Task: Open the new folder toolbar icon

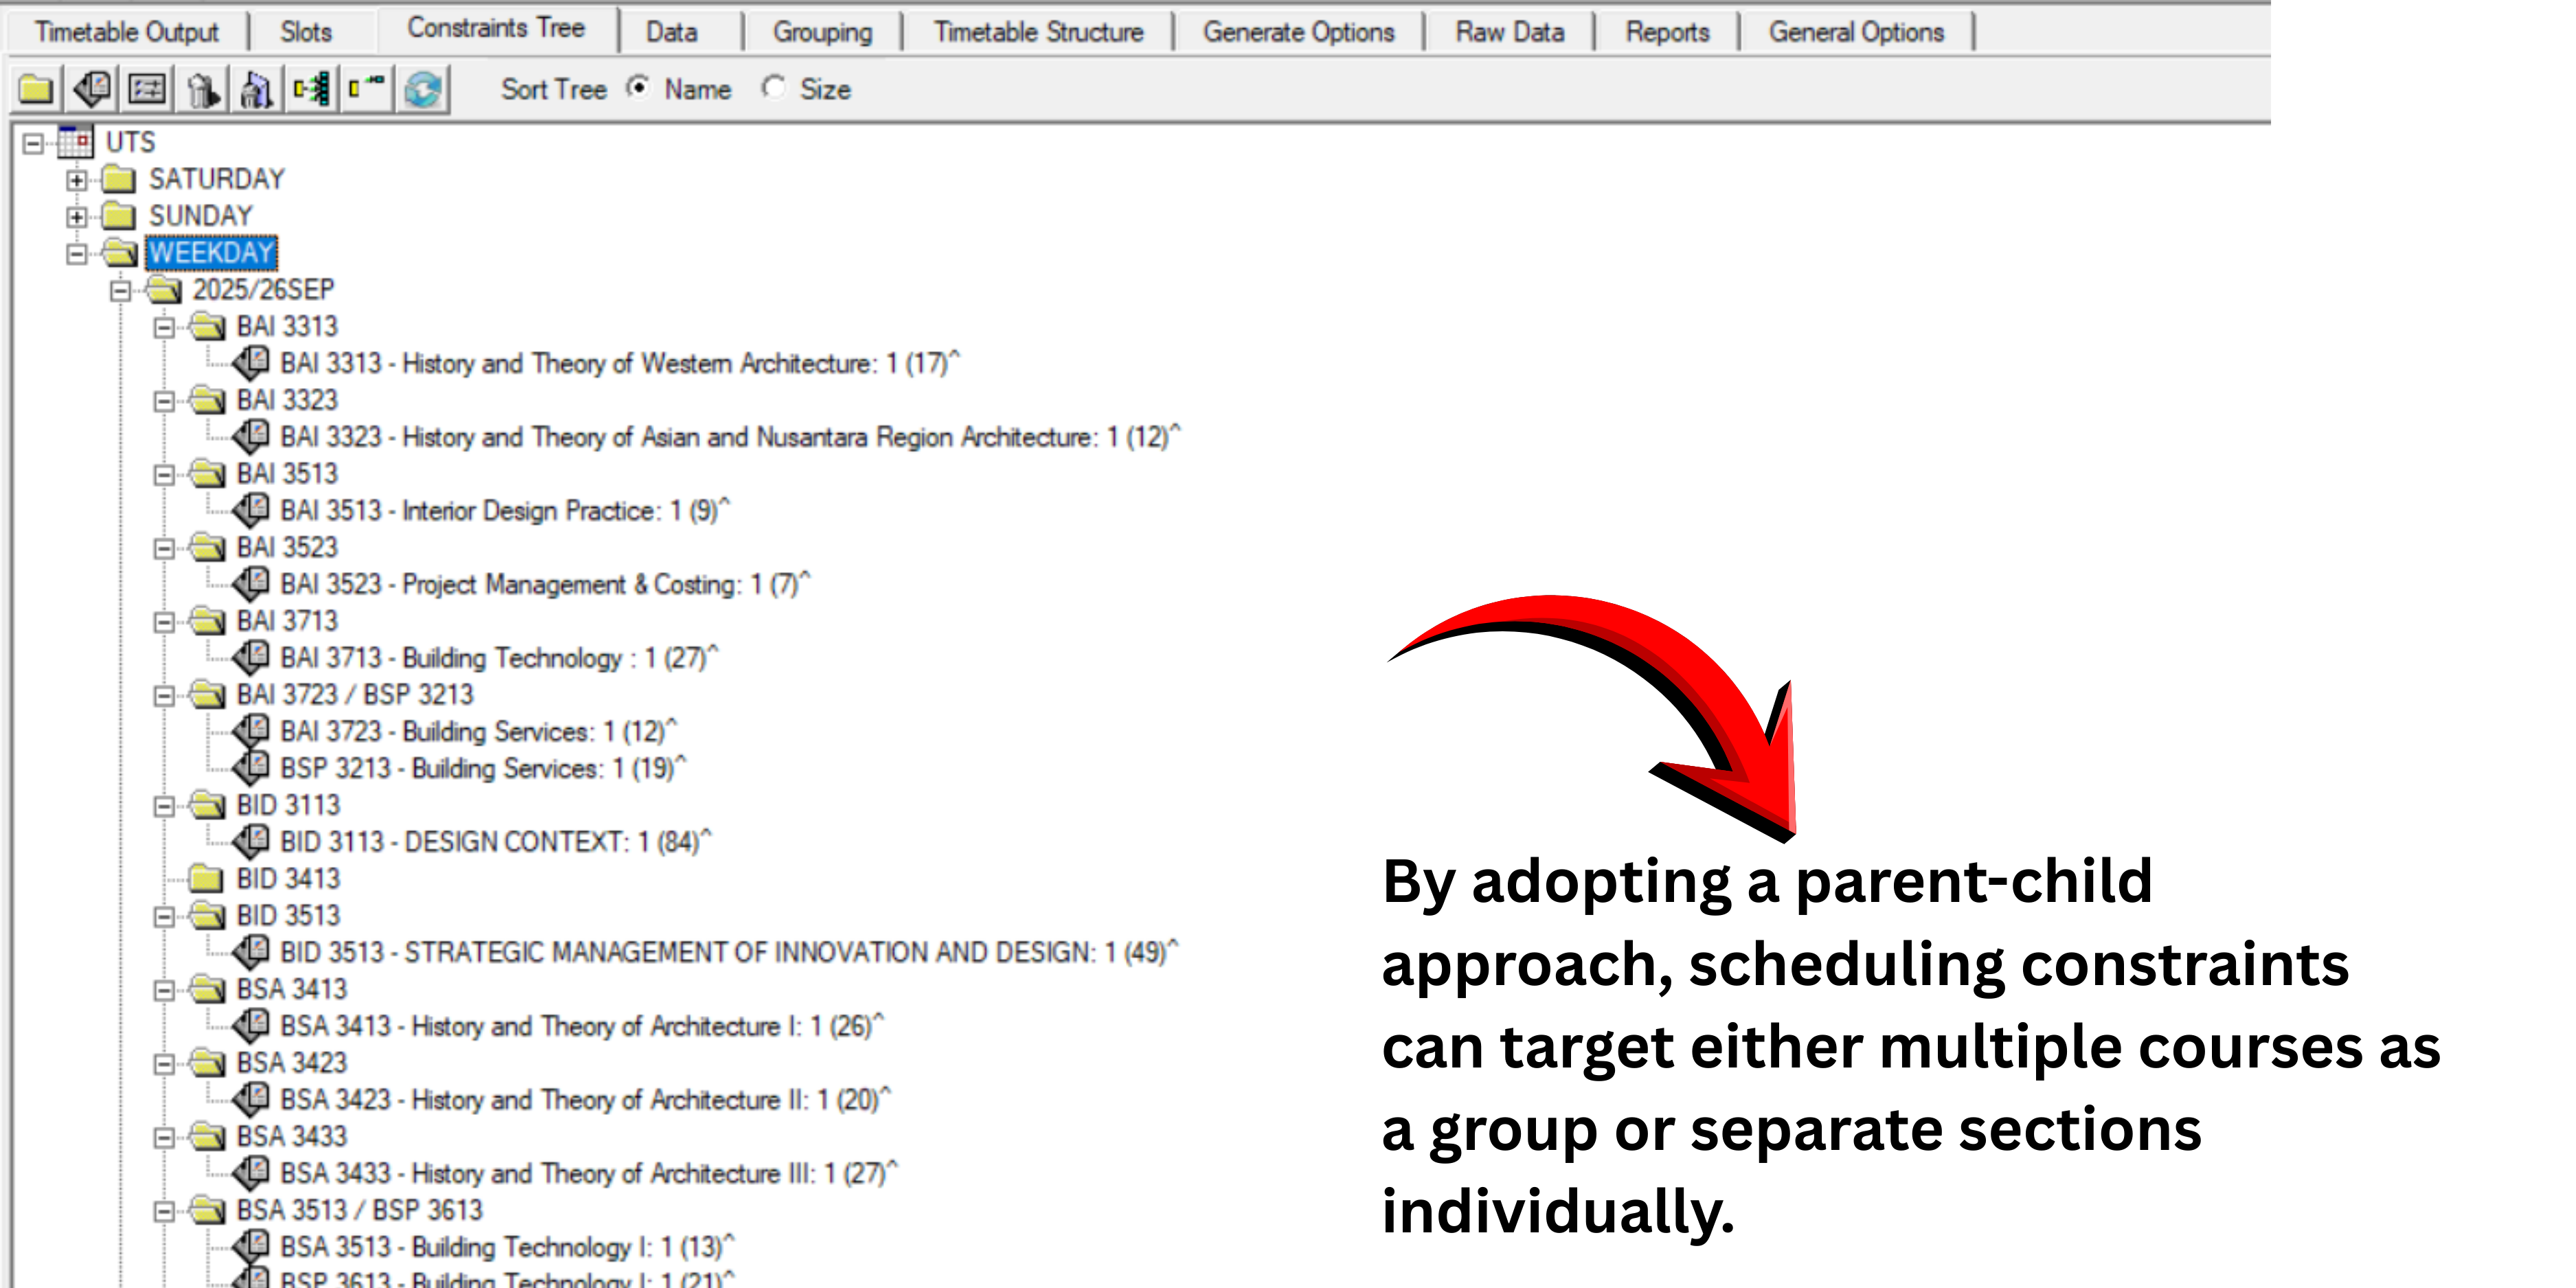Action: pos(37,90)
